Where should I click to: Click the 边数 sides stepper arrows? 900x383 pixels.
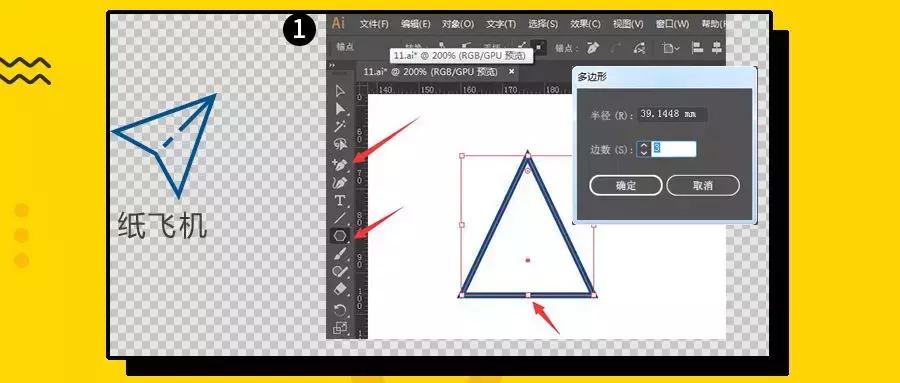644,149
